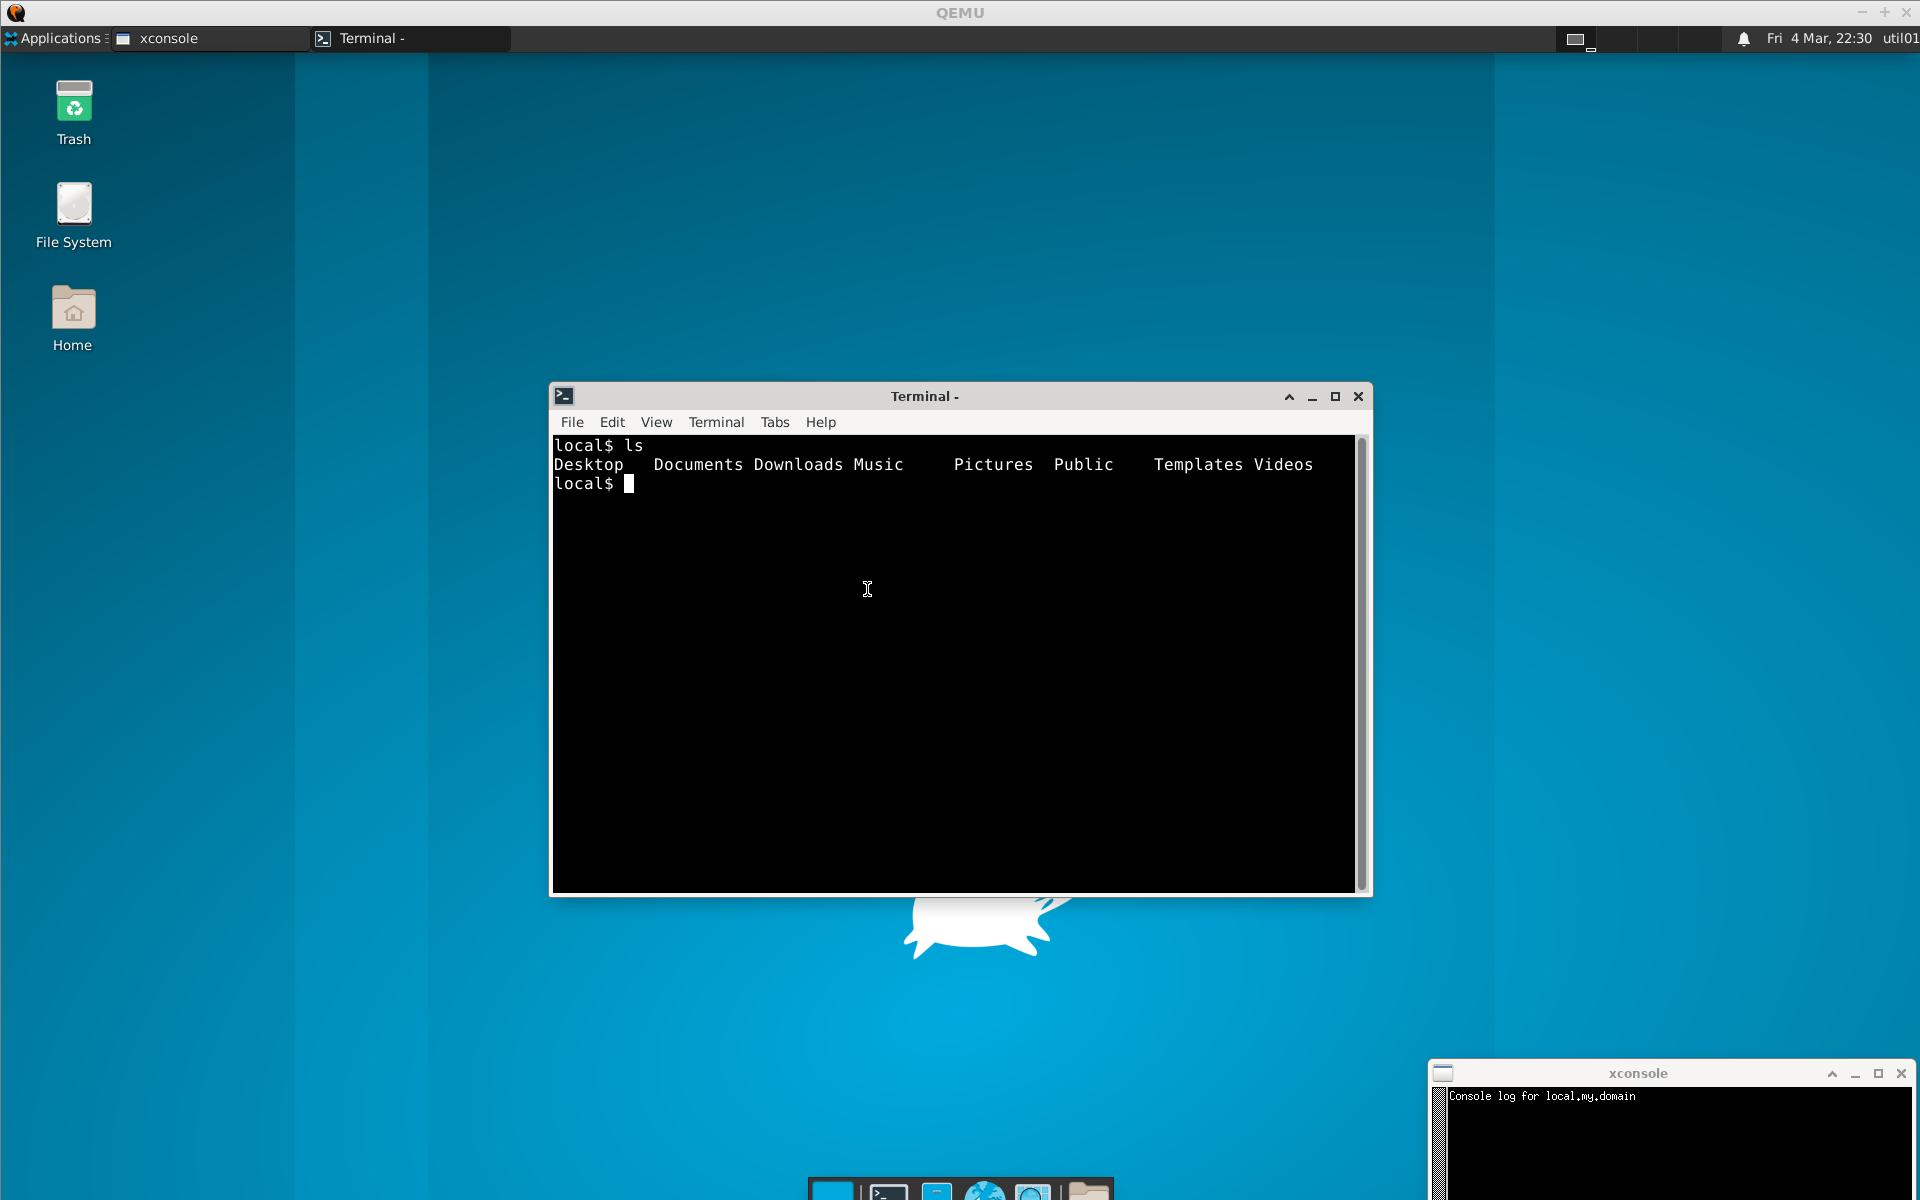Image resolution: width=1920 pixels, height=1200 pixels.
Task: Switch to second workspace in pager
Action: 1617,39
